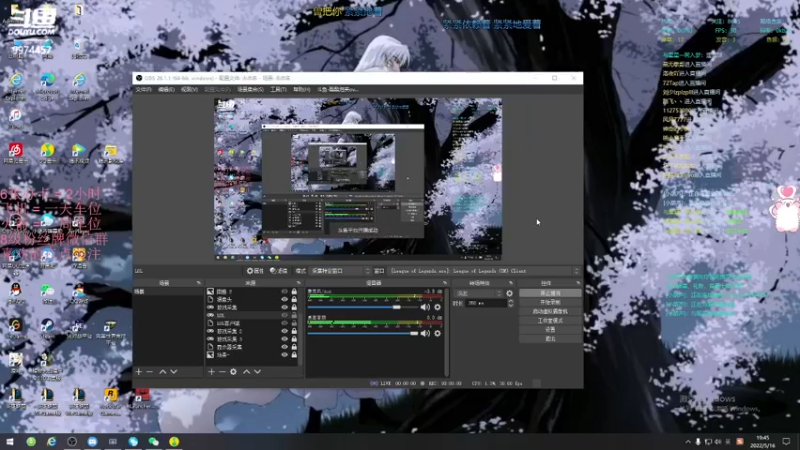Open the 淡出 transition type dropdown
Screen dimensions: 800x450
pyautogui.click(x=479, y=293)
